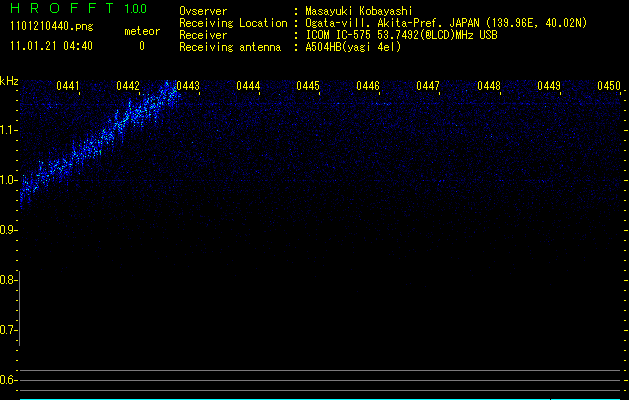Click the 0443 time marker
Viewport: 629px width, 400px height.
188,86
